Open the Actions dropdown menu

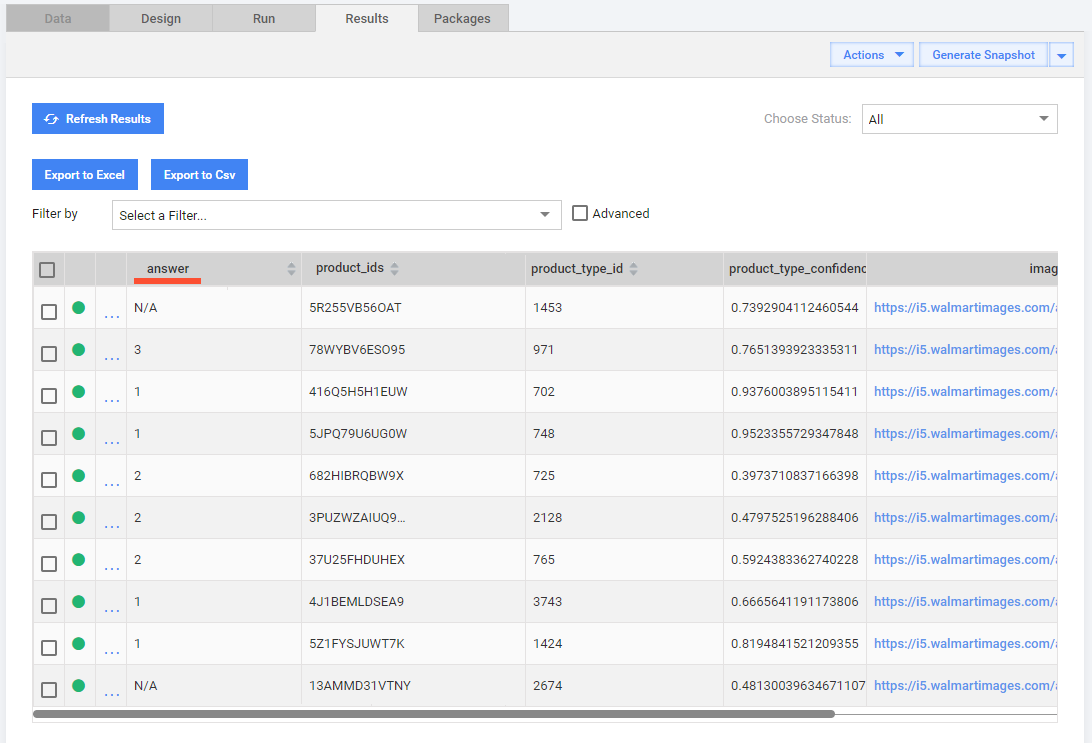point(871,55)
